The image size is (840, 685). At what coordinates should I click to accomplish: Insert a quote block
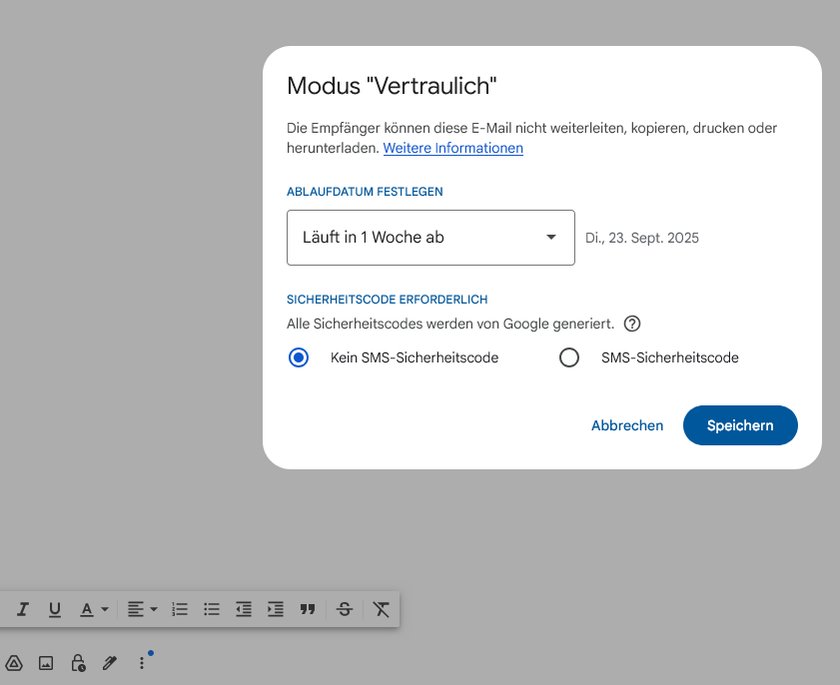308,608
